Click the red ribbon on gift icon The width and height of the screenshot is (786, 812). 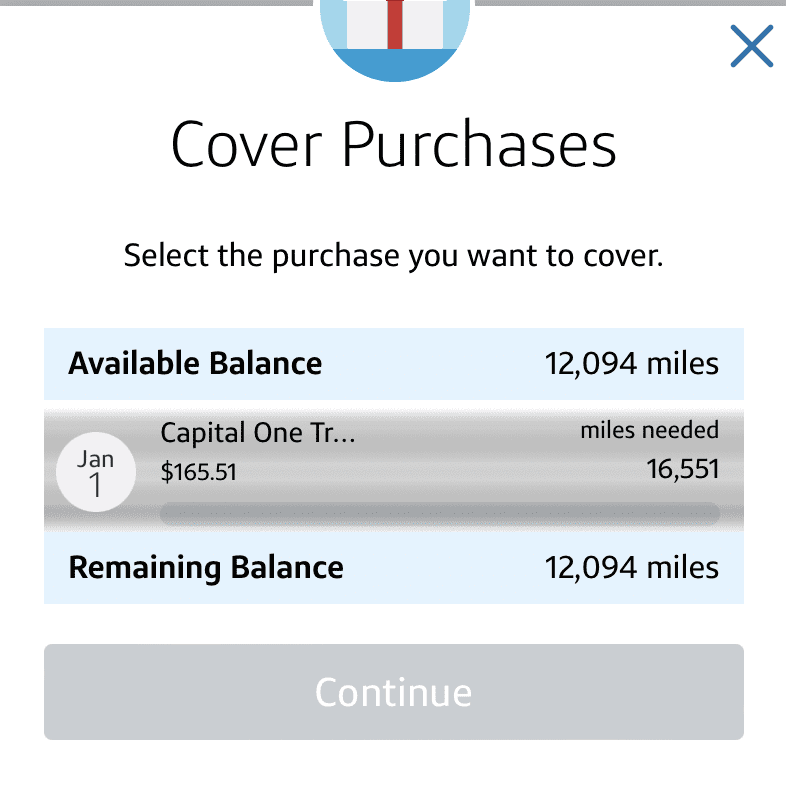point(395,24)
